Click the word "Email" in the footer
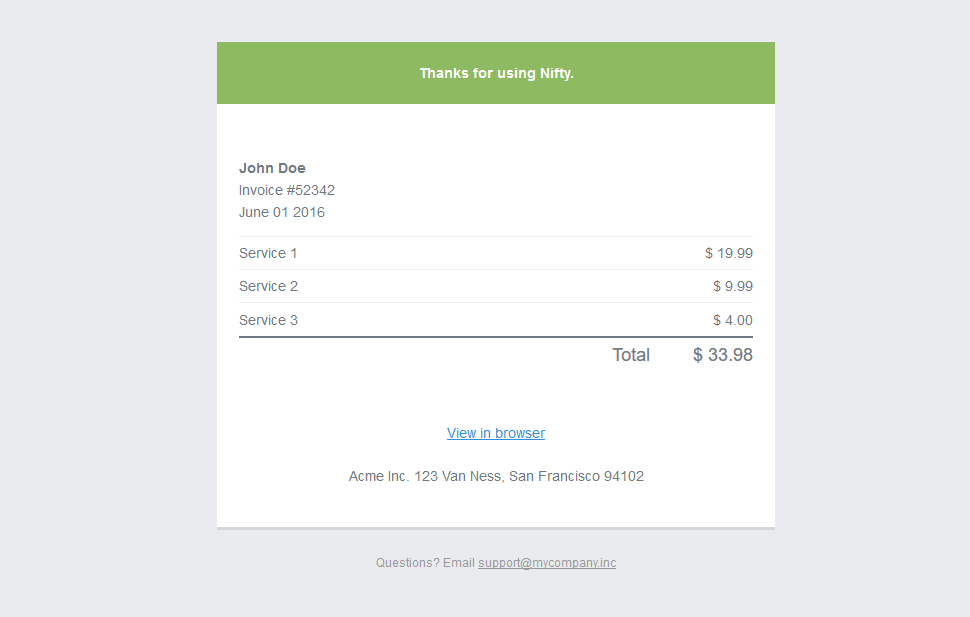This screenshot has width=970, height=617. click(458, 563)
